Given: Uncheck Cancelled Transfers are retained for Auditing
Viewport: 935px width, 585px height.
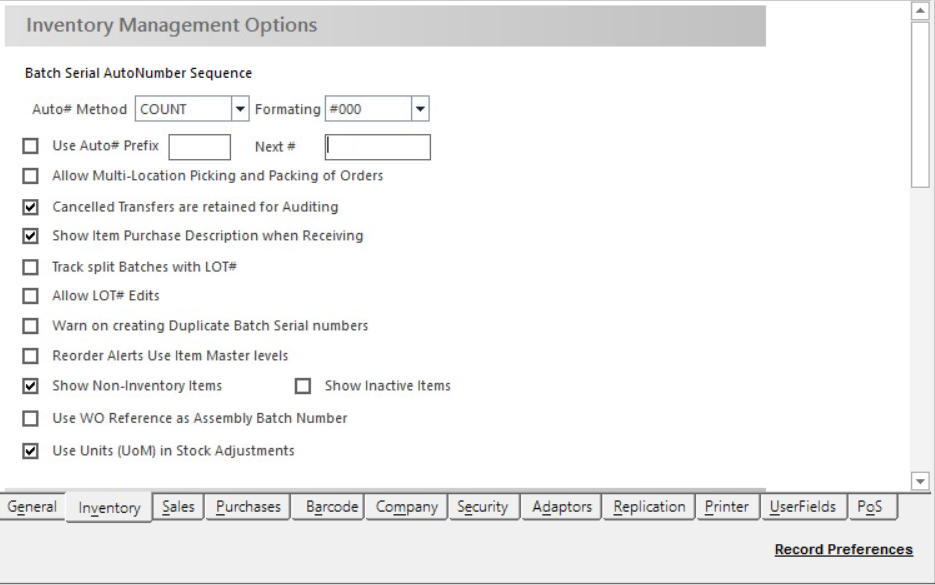Looking at the screenshot, I should (x=30, y=207).
